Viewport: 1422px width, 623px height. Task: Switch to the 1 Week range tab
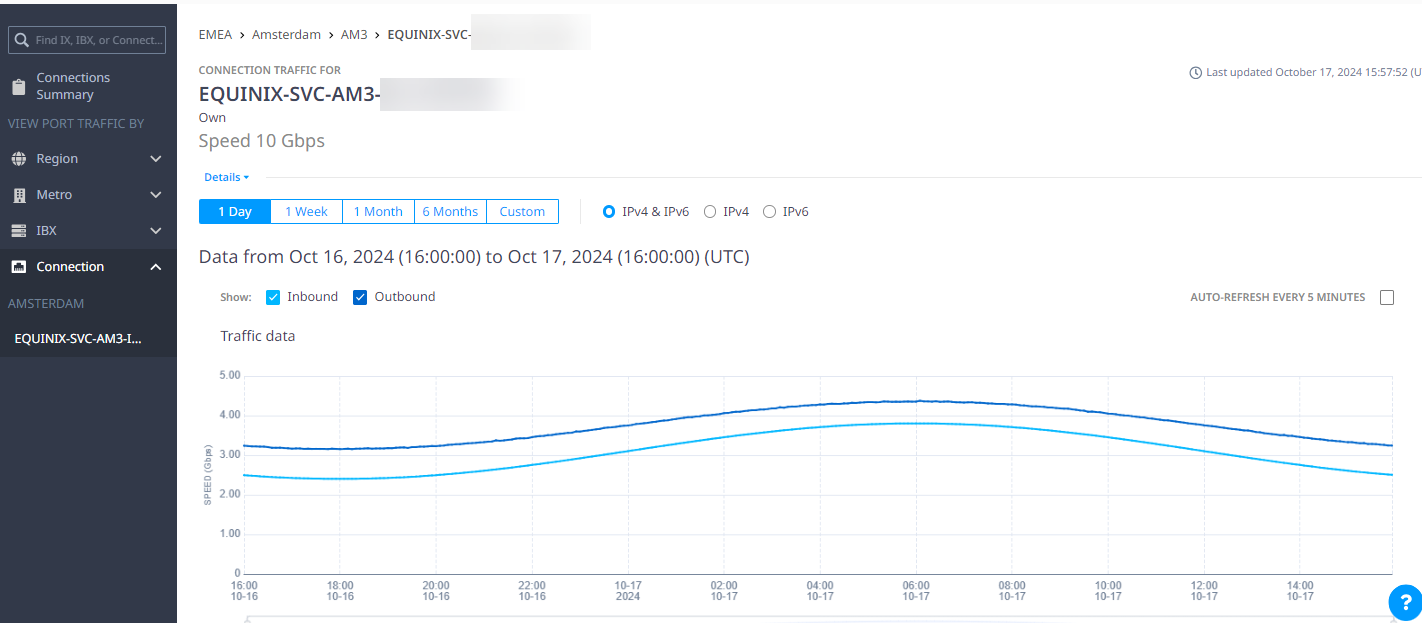click(x=306, y=211)
